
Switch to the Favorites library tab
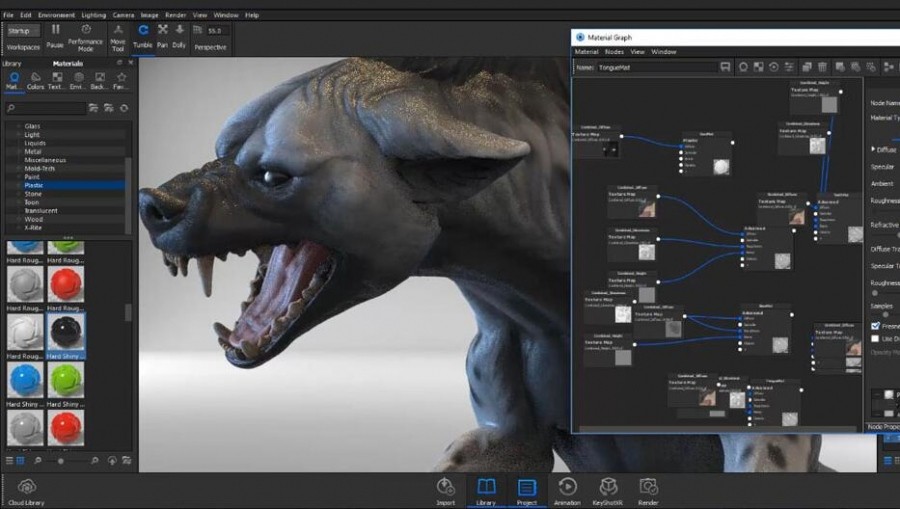click(x=121, y=81)
